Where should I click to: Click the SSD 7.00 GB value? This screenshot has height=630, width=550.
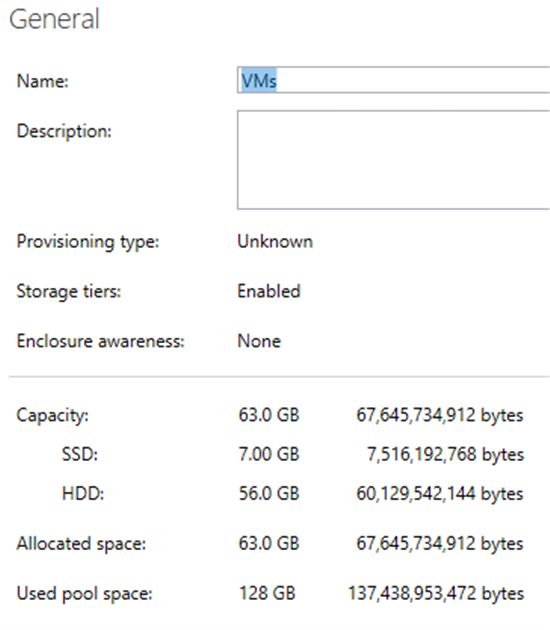point(269,454)
